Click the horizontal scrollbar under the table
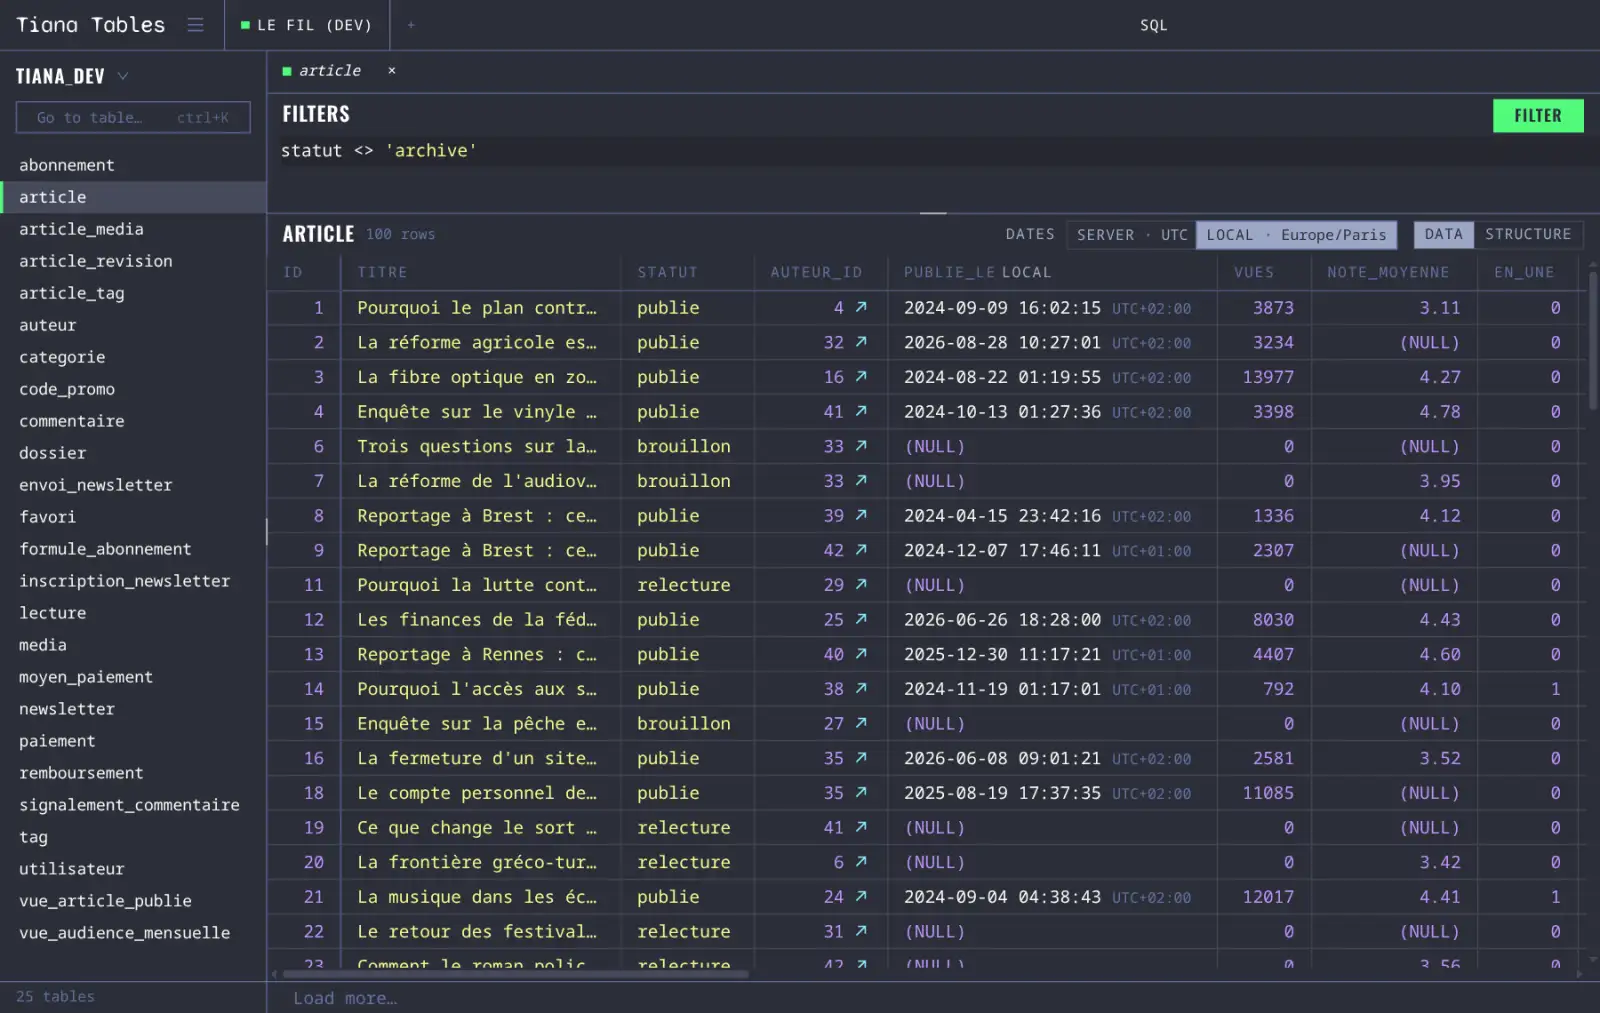 [x=515, y=974]
